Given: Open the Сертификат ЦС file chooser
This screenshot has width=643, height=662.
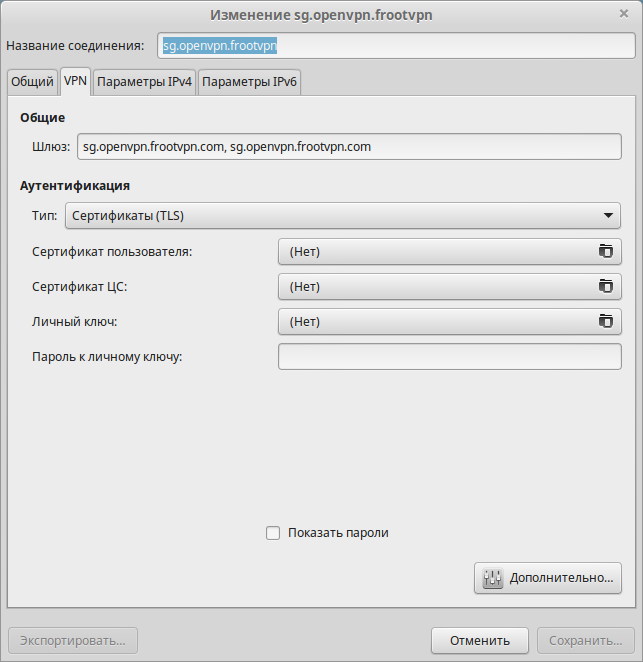Looking at the screenshot, I should [x=440, y=286].
